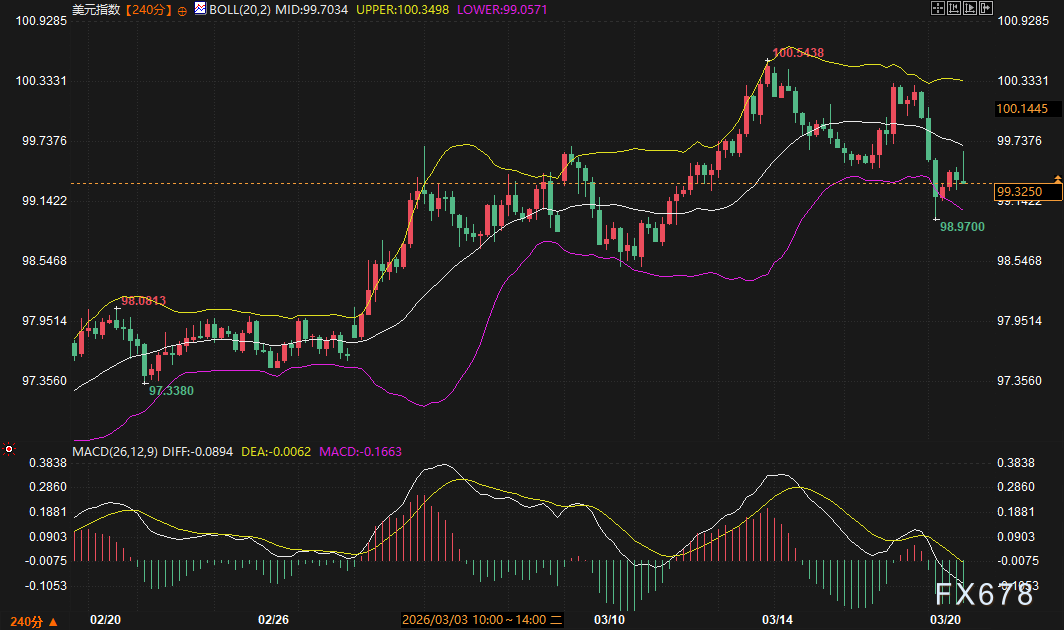Screen dimensions: 1064x630
Task: Click the shift-chart-left axis icon
Action: 954,8
